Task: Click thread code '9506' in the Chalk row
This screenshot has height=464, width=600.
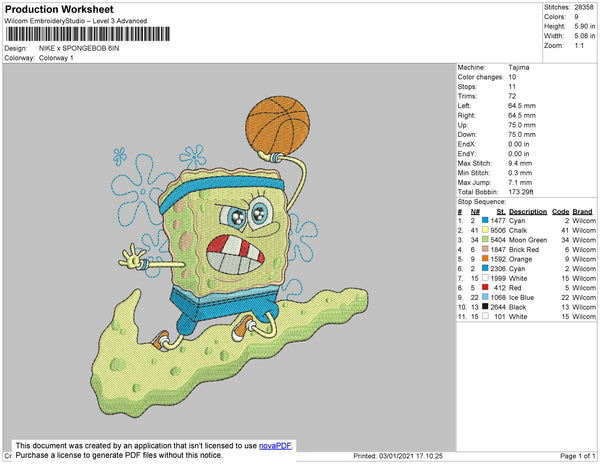Action: pos(498,230)
